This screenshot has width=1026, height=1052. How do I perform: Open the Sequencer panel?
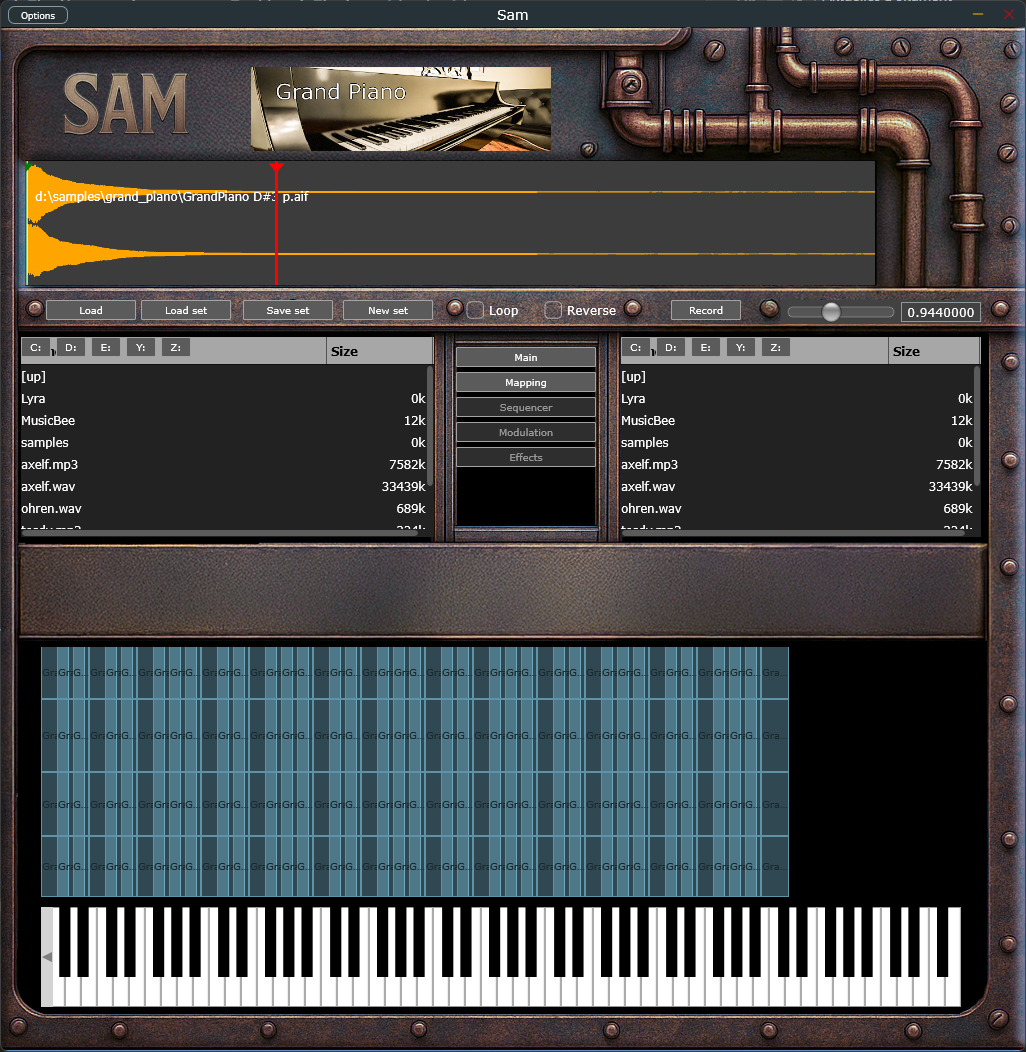525,407
